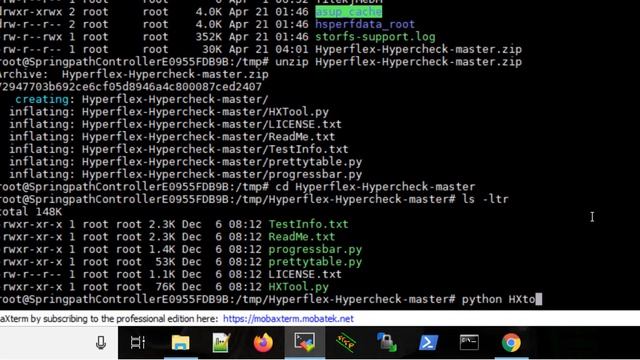Open Task View from the taskbar

138,342
